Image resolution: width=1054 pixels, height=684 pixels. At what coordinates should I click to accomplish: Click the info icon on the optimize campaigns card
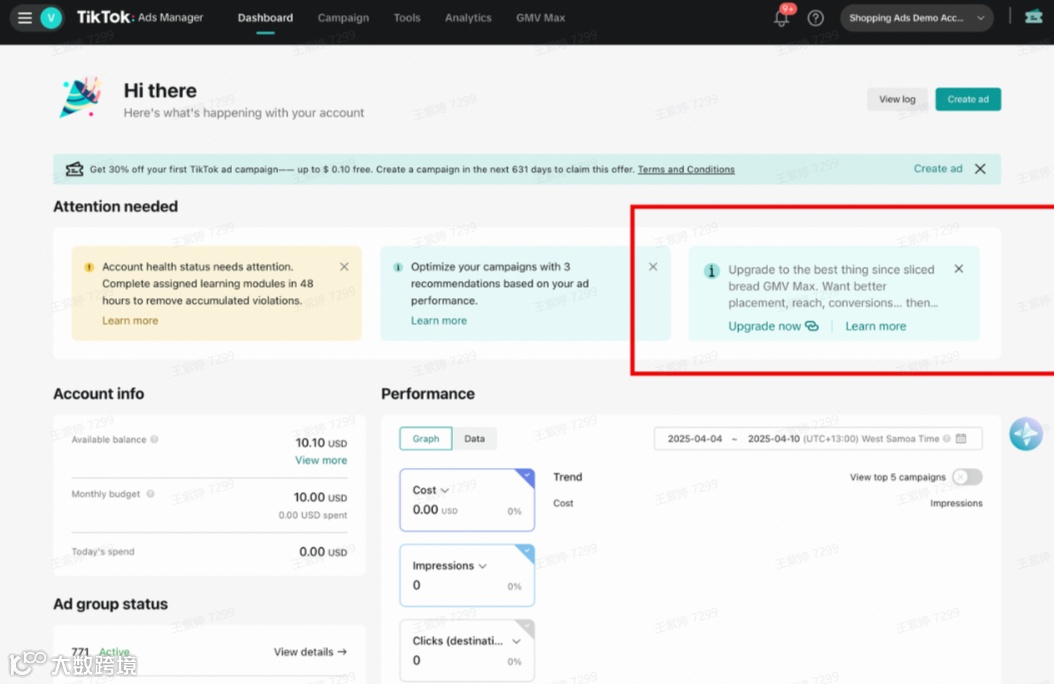(397, 267)
